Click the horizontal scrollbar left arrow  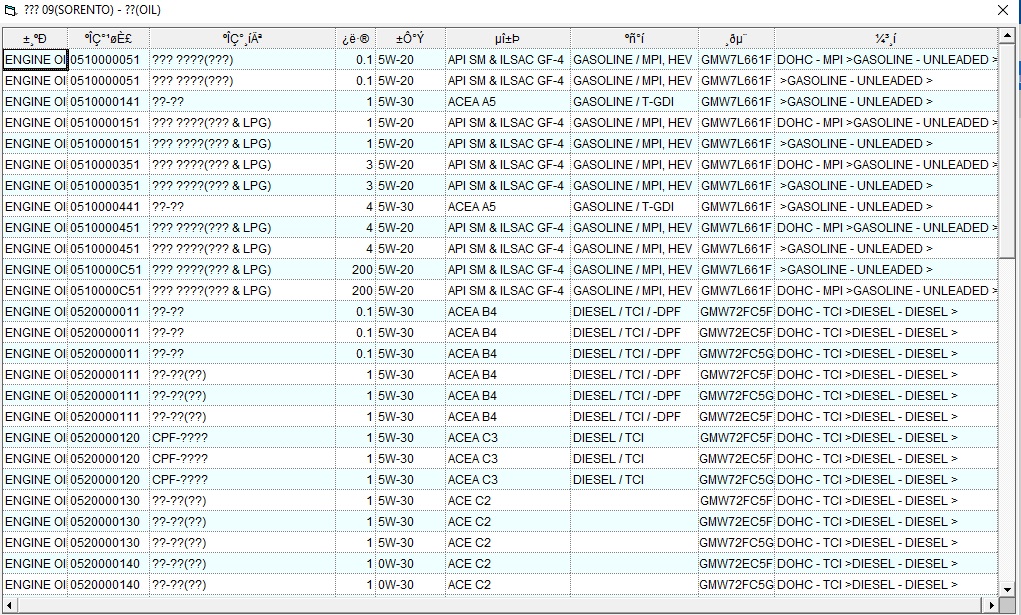(x=9, y=605)
